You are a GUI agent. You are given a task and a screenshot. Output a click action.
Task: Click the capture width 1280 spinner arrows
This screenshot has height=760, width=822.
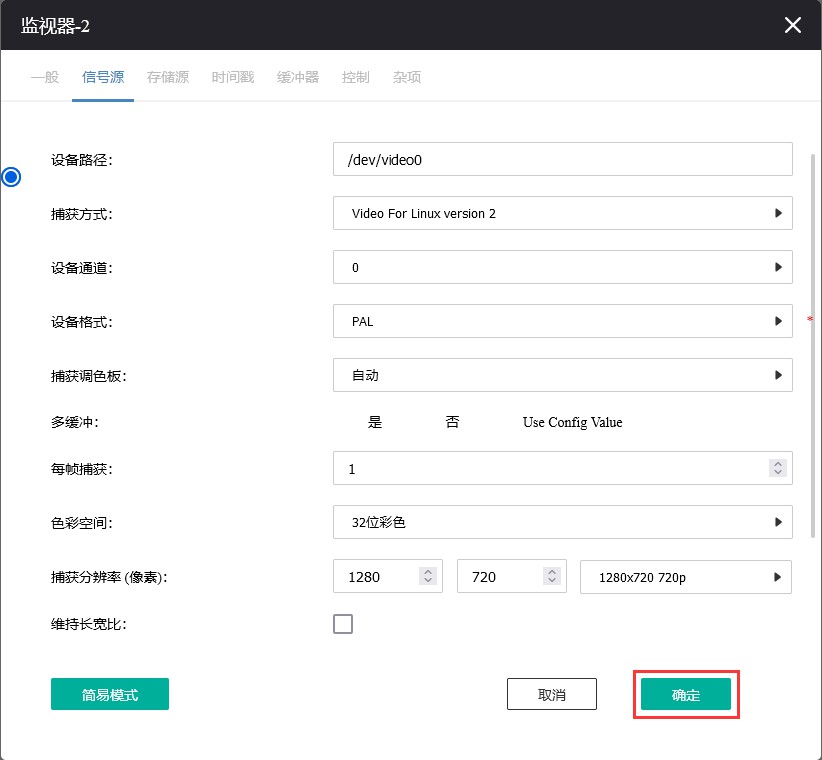(x=428, y=576)
